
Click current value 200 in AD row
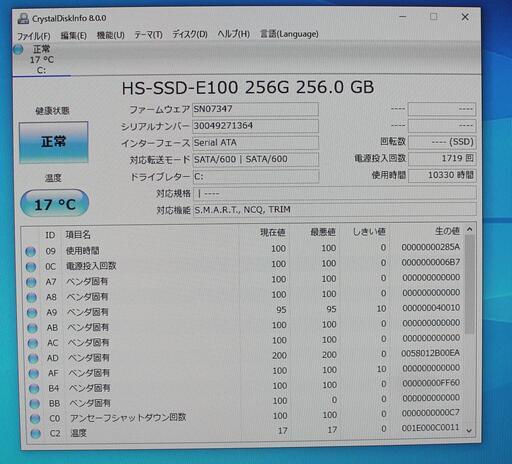tap(279, 355)
